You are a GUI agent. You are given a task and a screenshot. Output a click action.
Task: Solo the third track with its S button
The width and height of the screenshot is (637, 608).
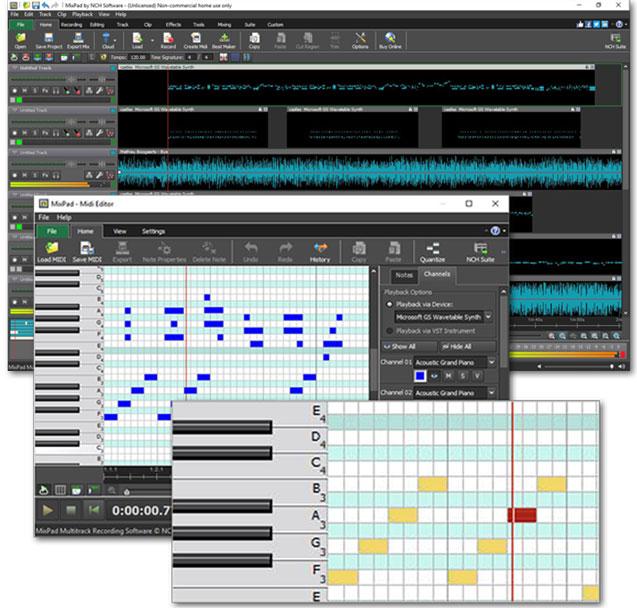pos(35,175)
